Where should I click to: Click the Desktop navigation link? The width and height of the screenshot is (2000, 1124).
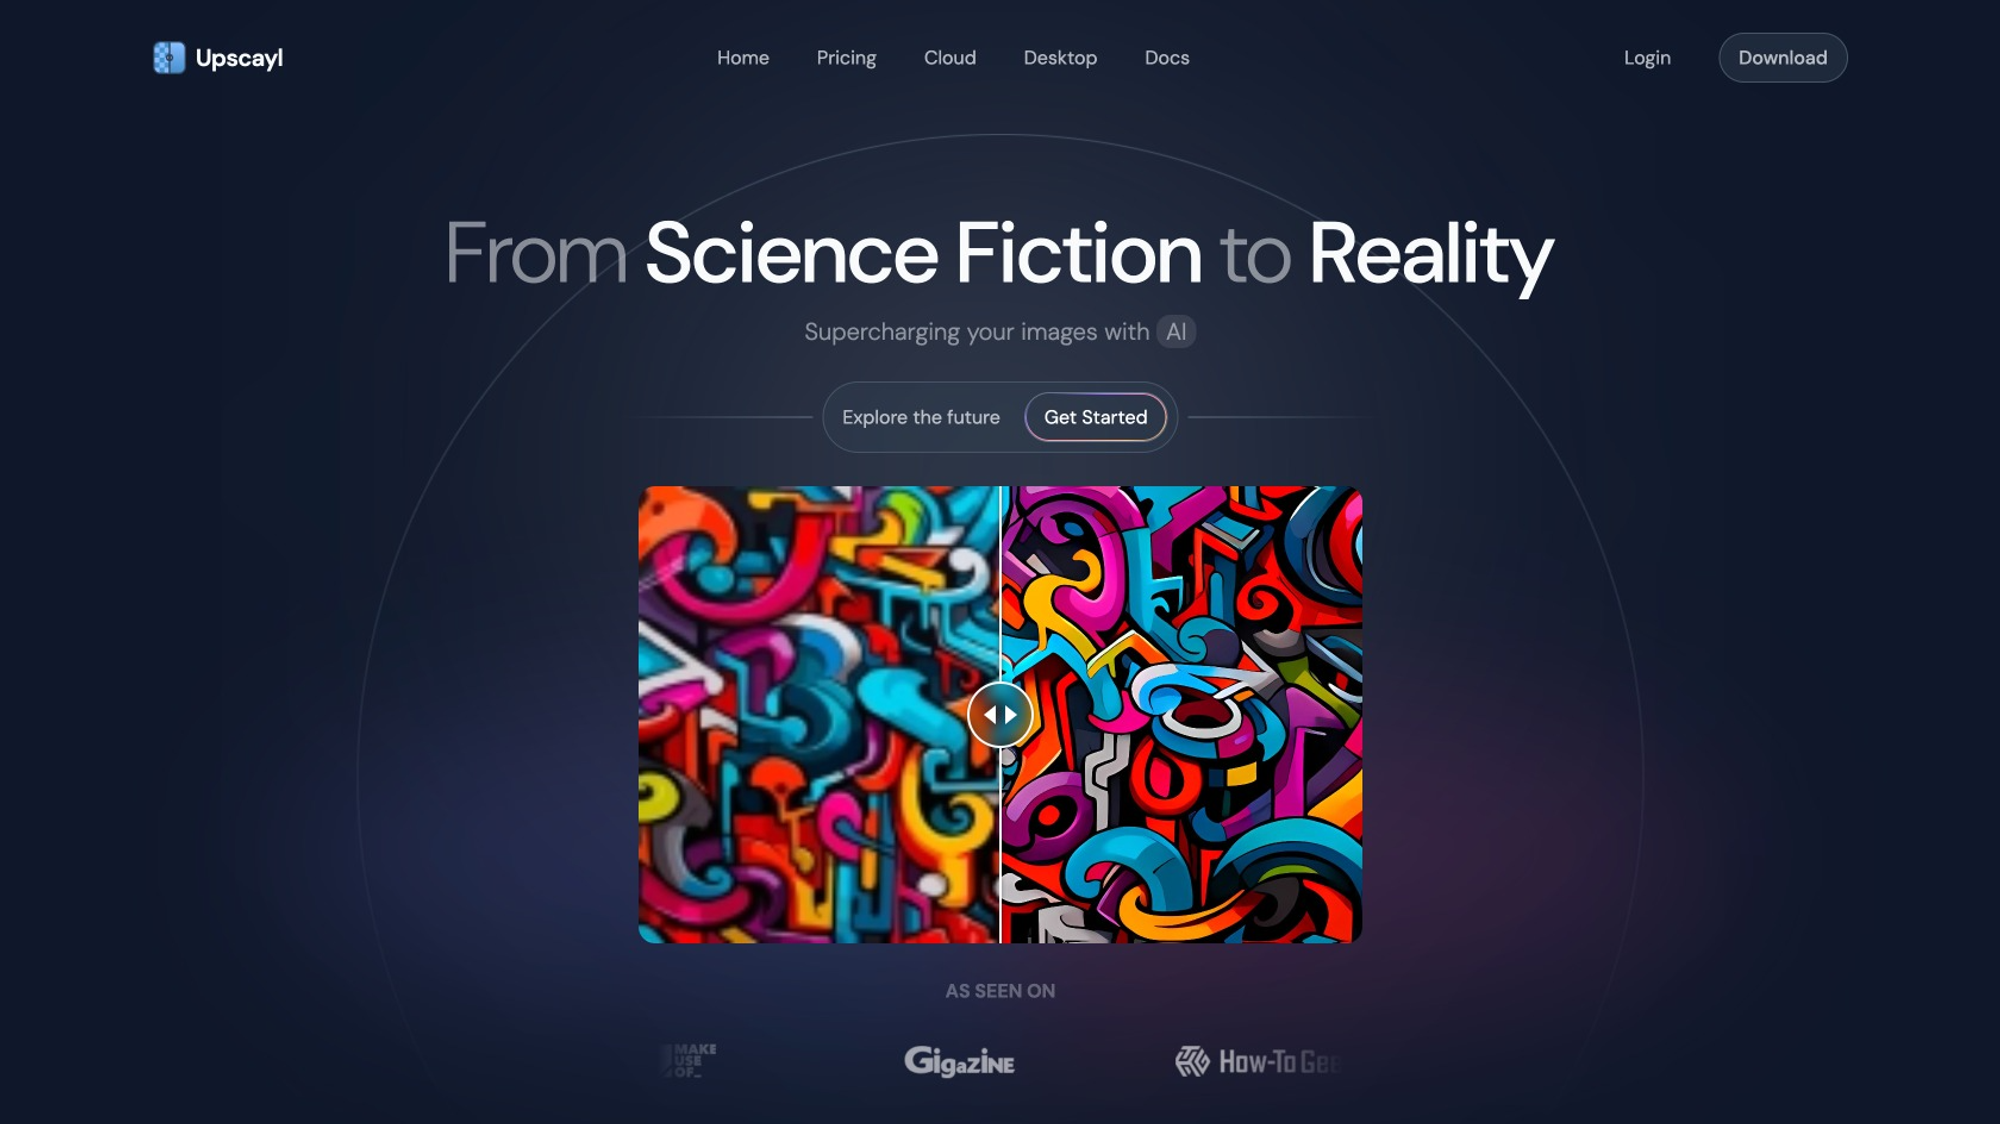[1059, 56]
